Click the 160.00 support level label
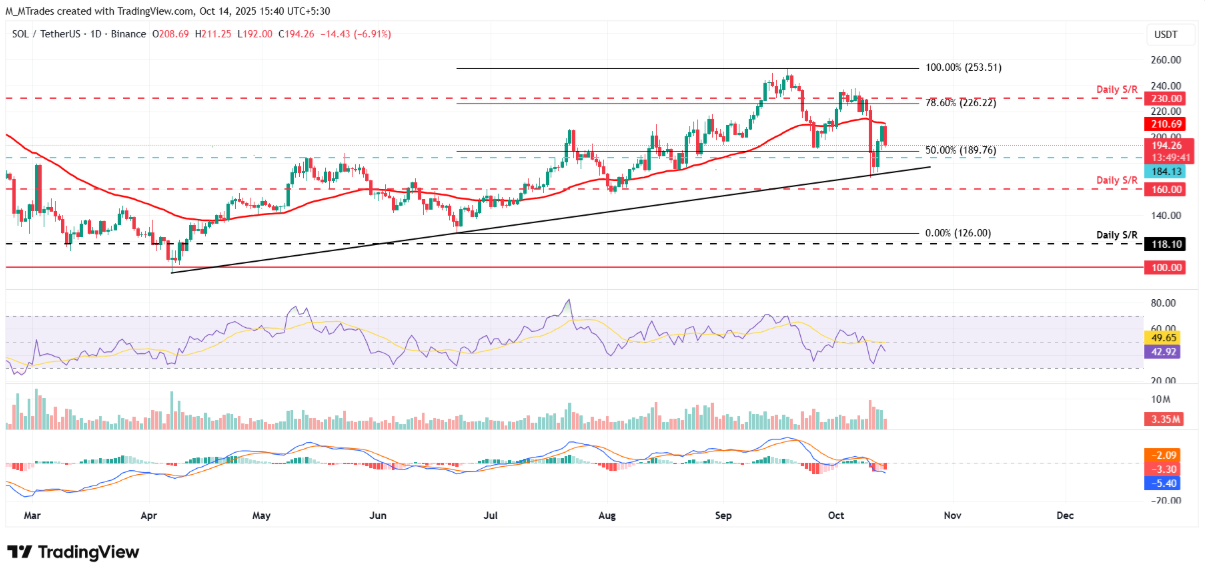 [x=1165, y=188]
